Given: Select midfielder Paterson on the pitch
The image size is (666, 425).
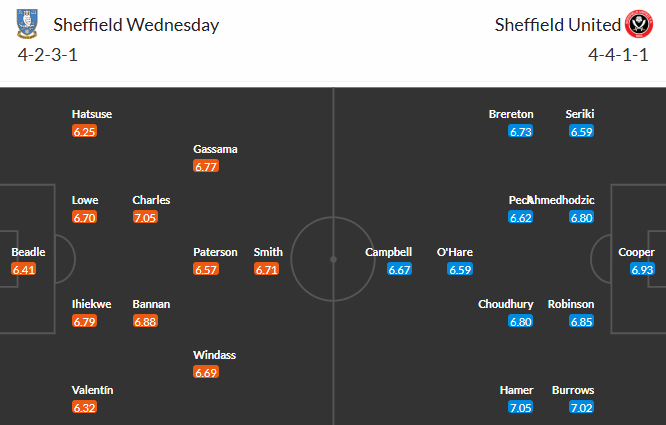Looking at the screenshot, I should (215, 252).
